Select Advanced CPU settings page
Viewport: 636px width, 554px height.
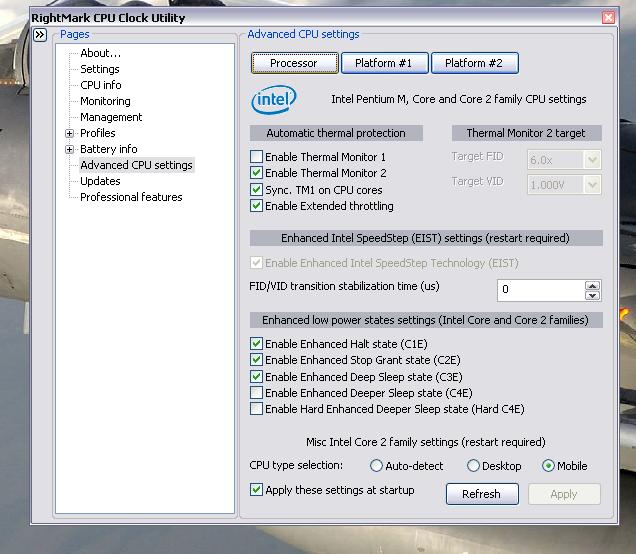(x=136, y=165)
